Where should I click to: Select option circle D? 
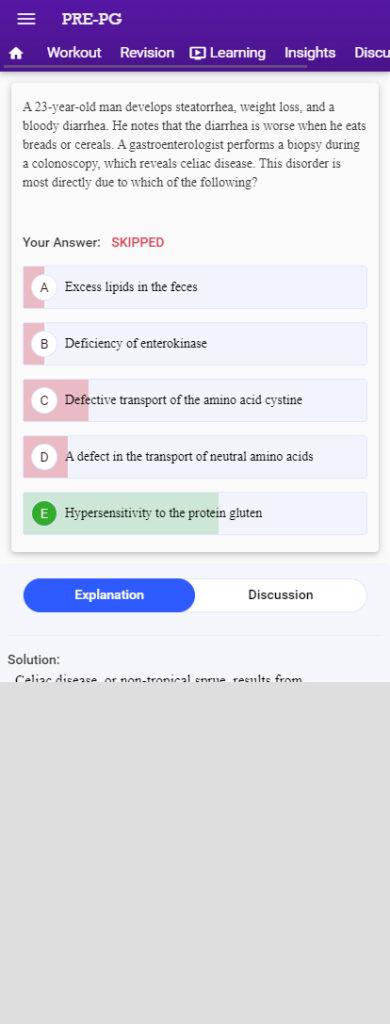point(44,456)
